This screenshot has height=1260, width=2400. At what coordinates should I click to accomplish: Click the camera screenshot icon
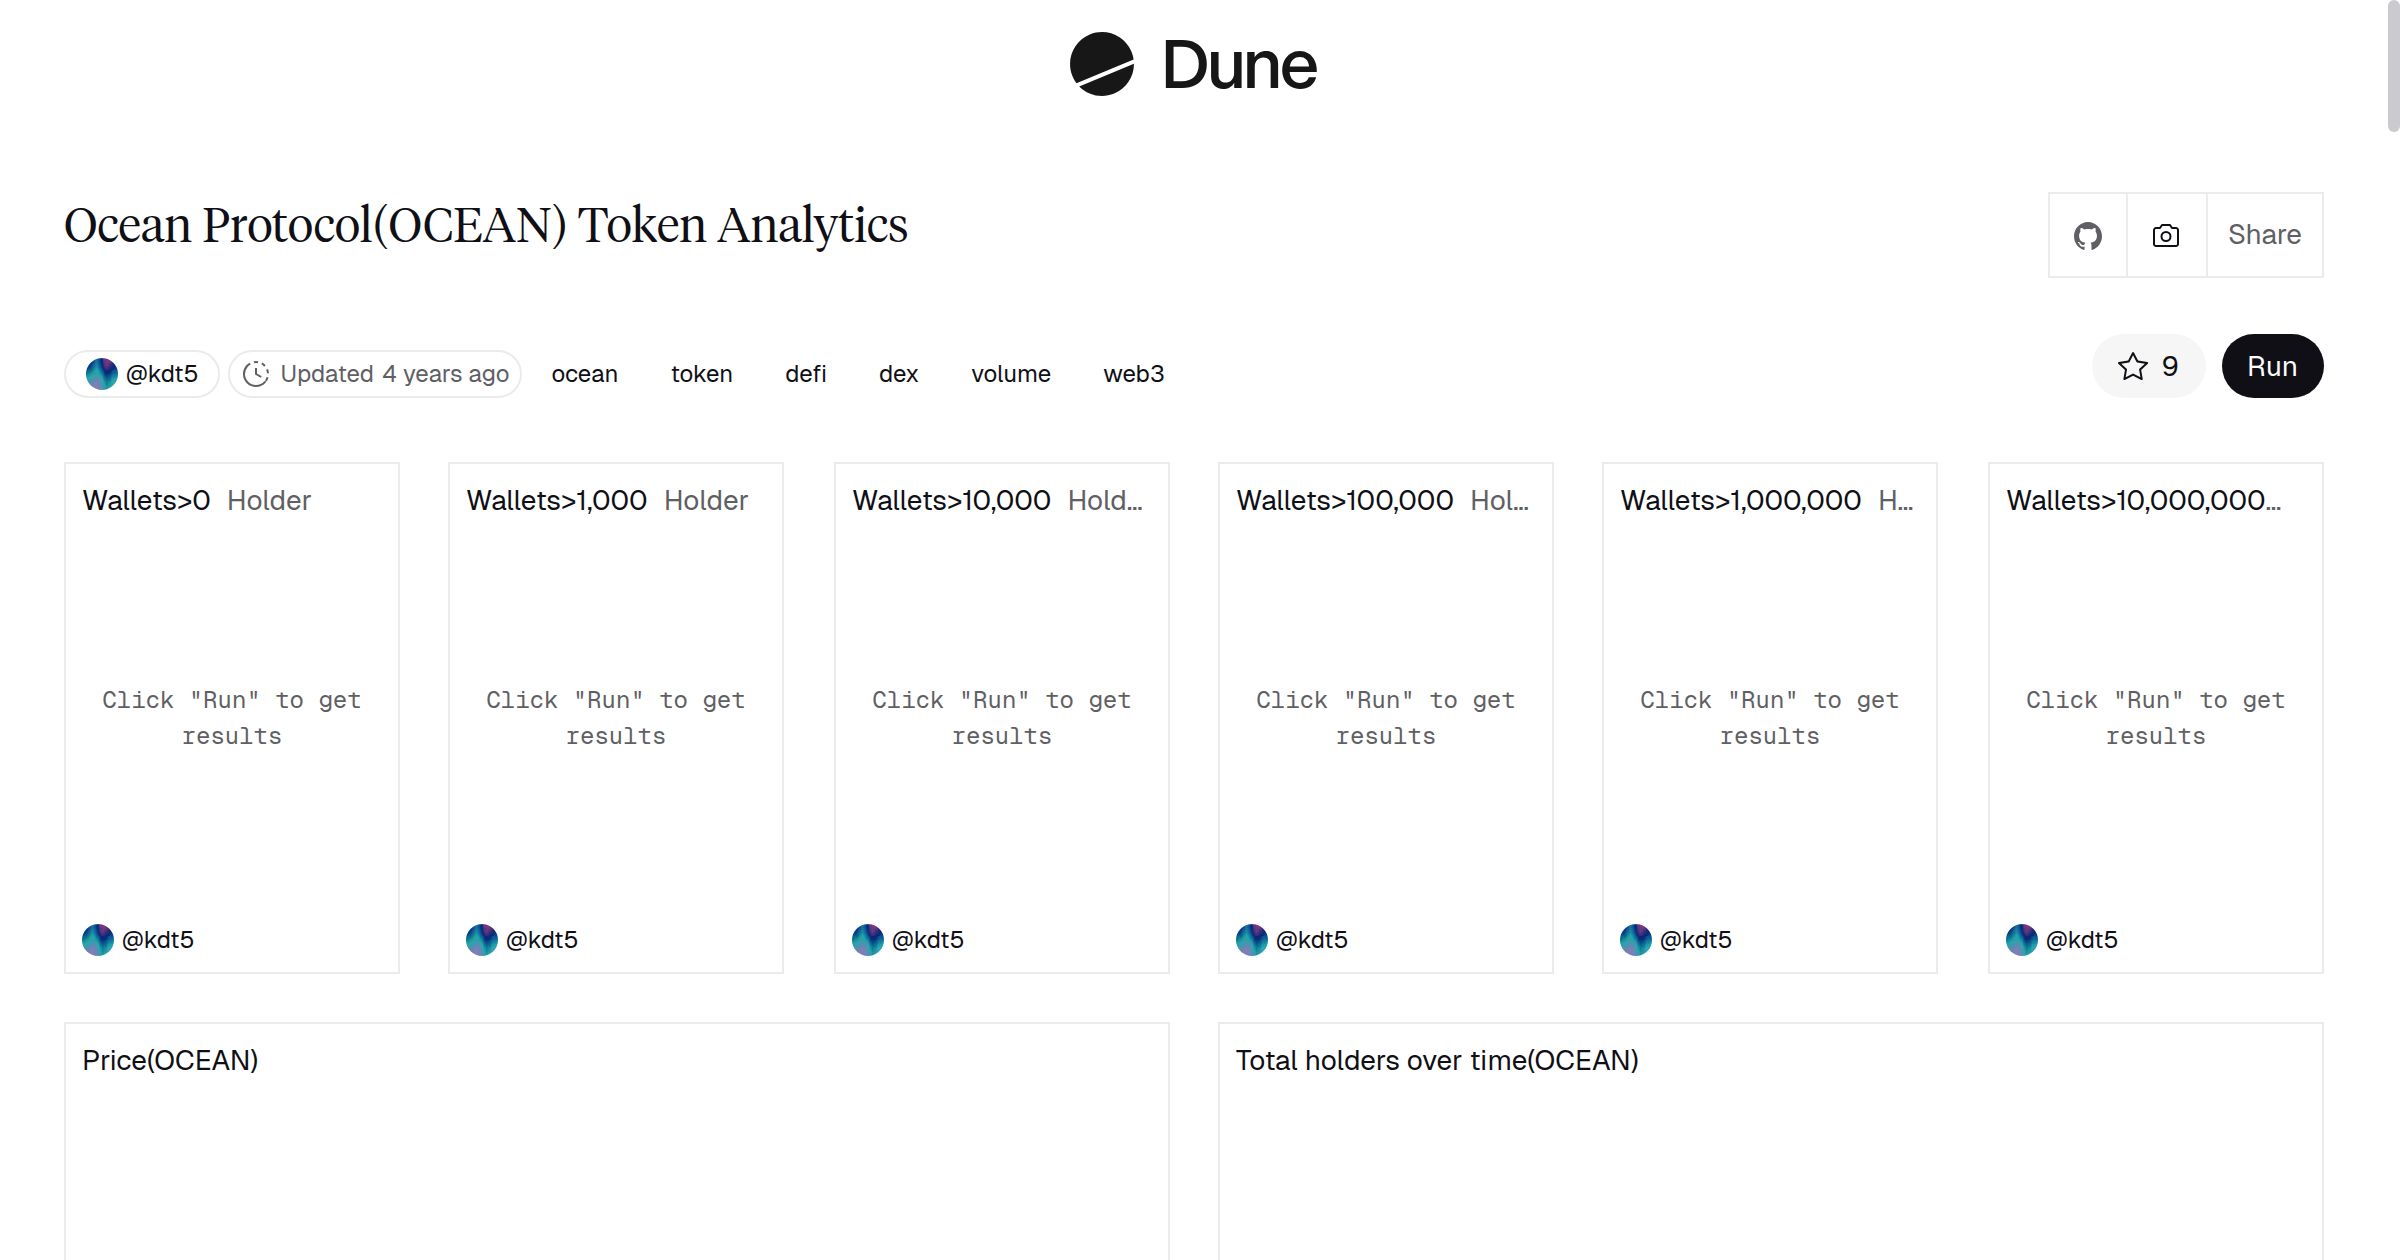pos(2164,235)
